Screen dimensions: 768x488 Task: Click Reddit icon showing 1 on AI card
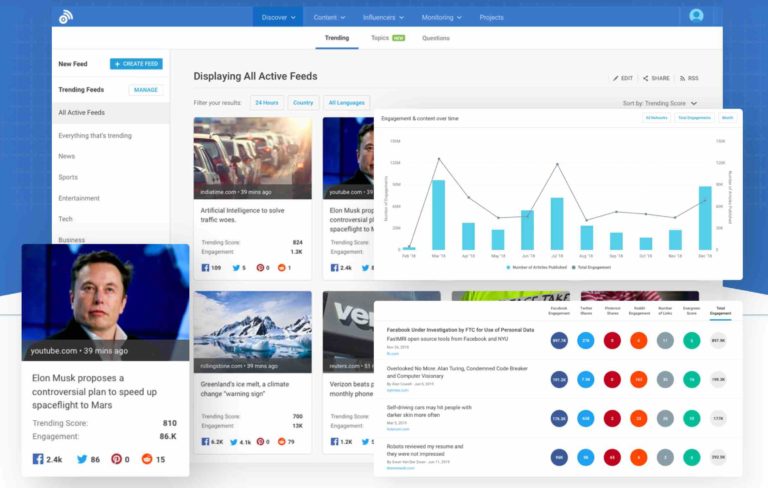pos(282,268)
